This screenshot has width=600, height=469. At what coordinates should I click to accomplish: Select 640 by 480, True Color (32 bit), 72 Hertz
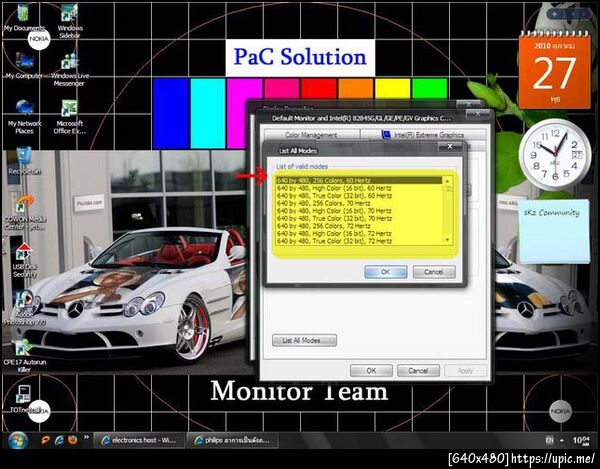click(359, 241)
